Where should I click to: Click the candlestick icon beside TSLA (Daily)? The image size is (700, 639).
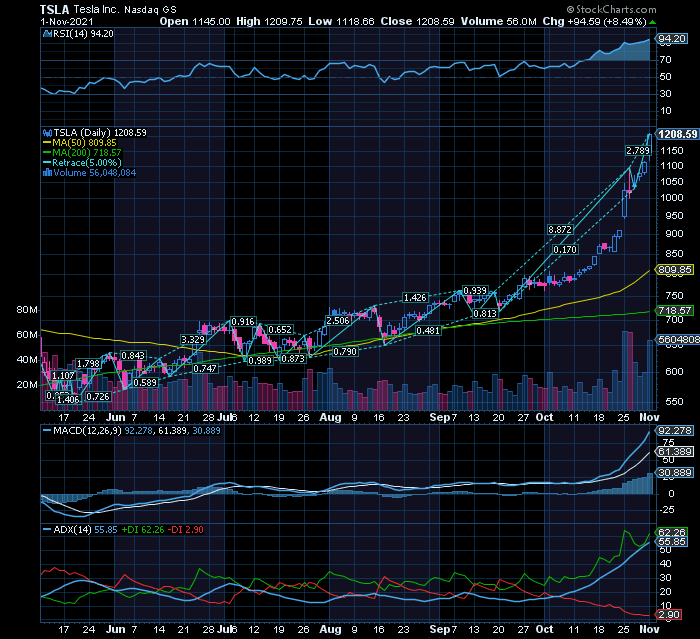(x=47, y=133)
